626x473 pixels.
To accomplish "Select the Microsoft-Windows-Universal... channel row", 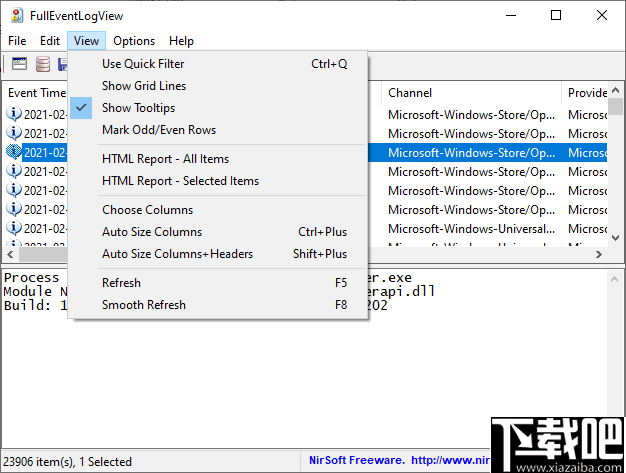I will coord(471,229).
